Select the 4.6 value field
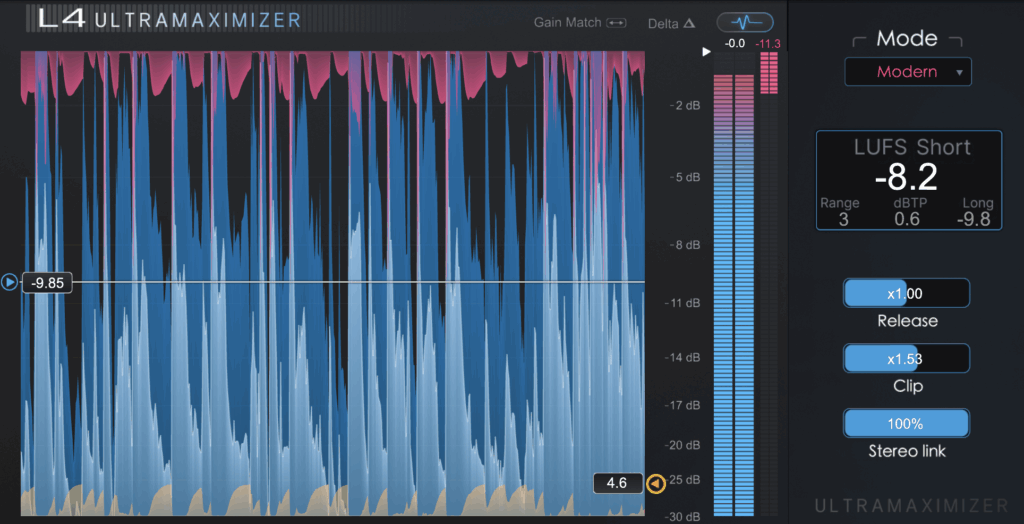This screenshot has width=1024, height=524. click(617, 483)
